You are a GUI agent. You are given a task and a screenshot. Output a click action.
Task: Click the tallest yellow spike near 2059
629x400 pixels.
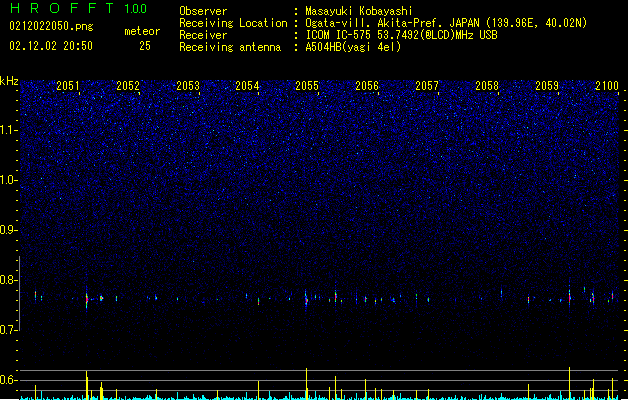[x=570, y=383]
